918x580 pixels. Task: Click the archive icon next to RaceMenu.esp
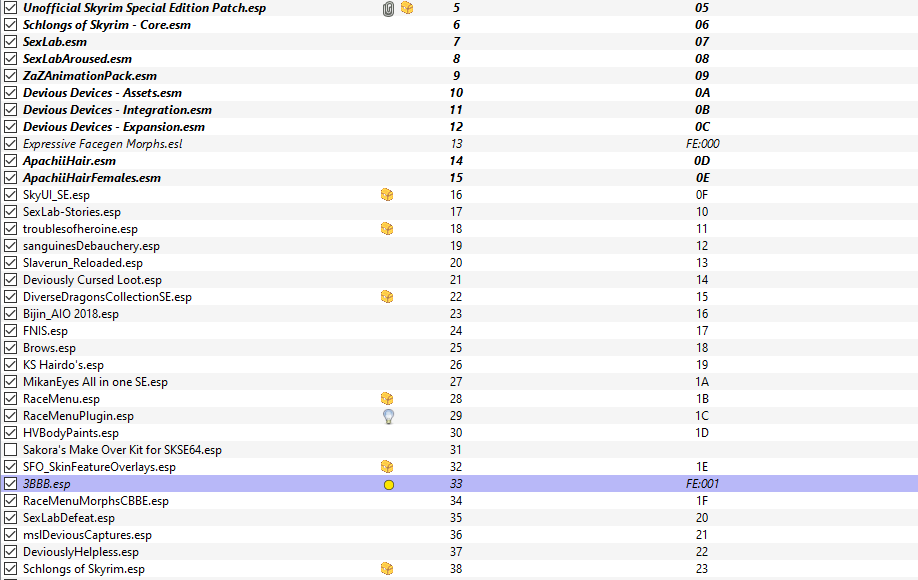click(387, 399)
